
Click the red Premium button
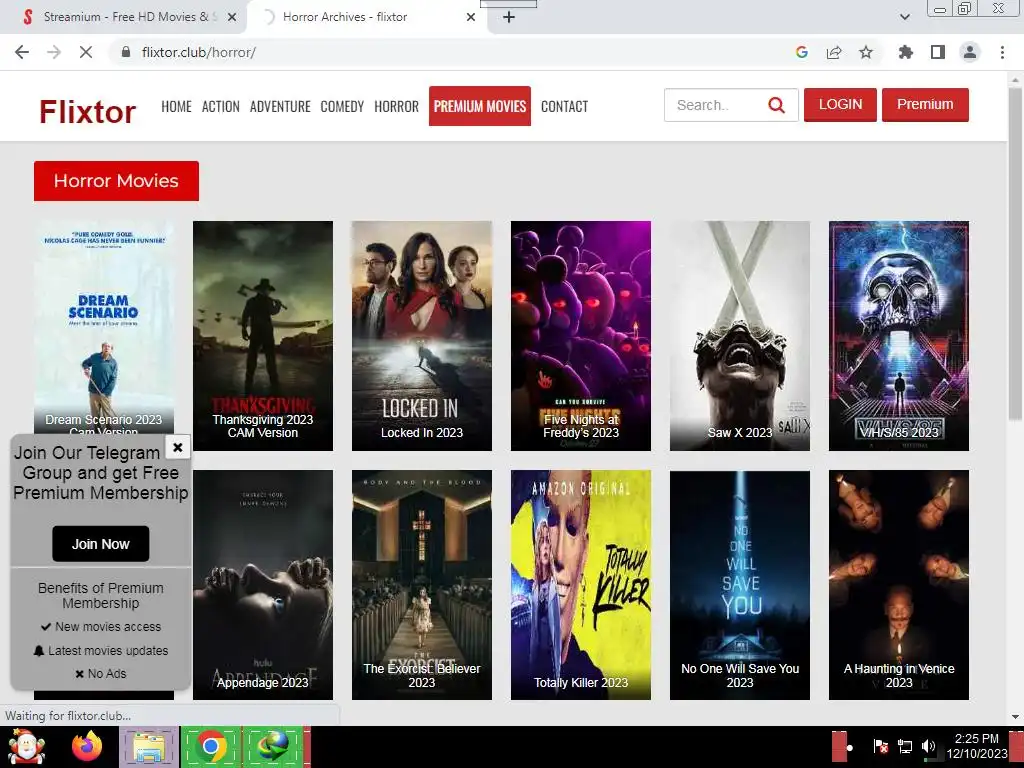tap(925, 104)
